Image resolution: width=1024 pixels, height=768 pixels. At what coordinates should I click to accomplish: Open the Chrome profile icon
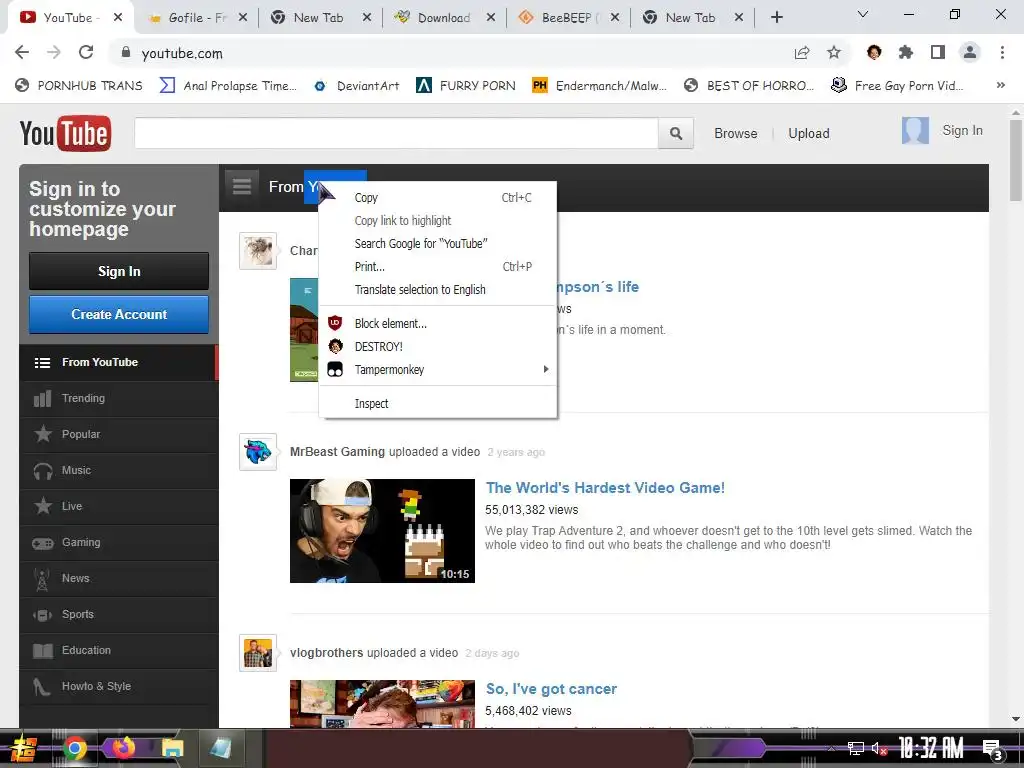coord(970,52)
